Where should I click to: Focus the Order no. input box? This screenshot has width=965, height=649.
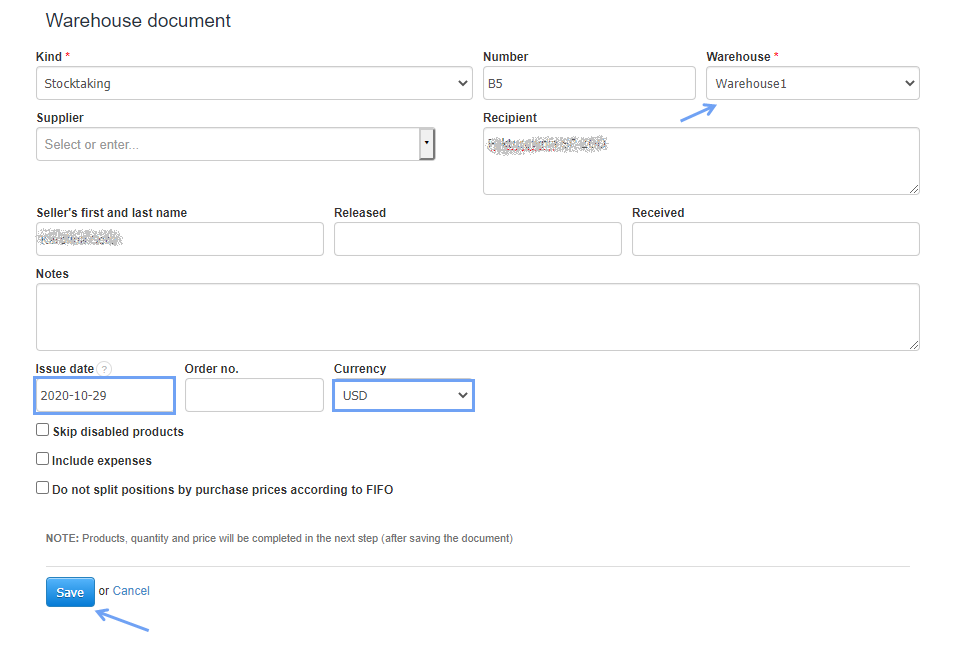[x=254, y=396]
